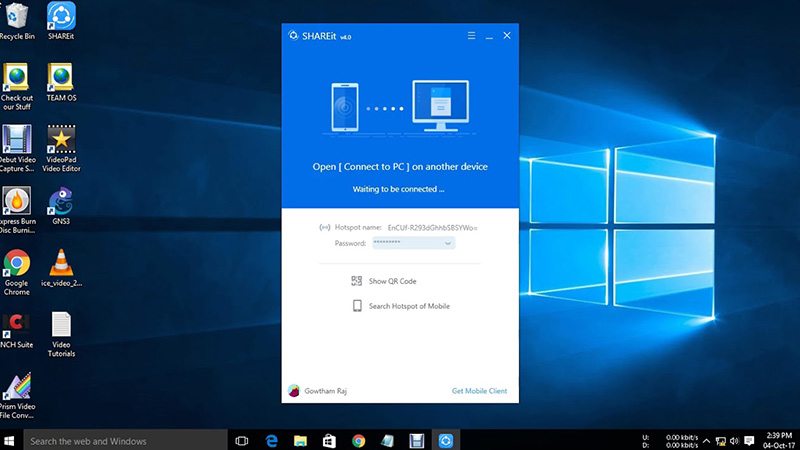Click the hotspot Password field
The width and height of the screenshot is (800, 450).
tap(413, 243)
